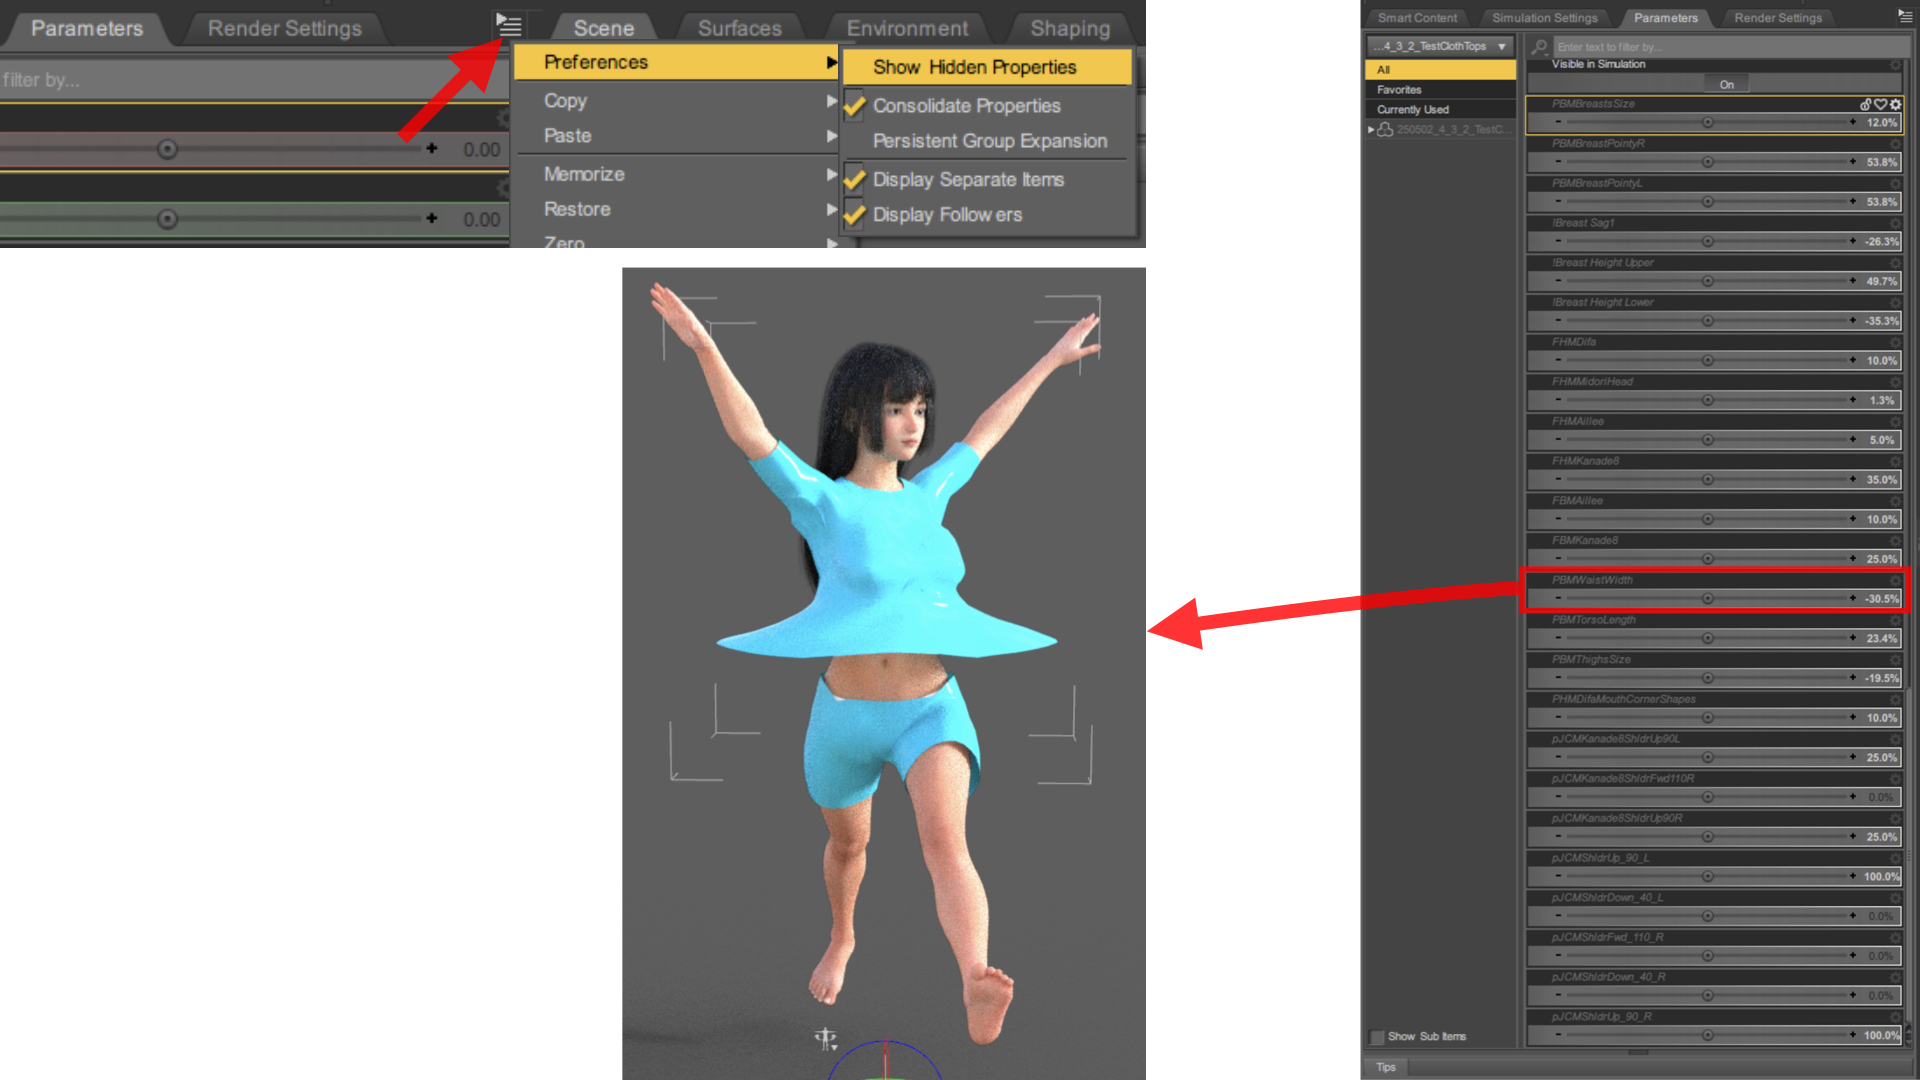Viewport: 1920px width, 1080px height.
Task: Enable Show Sub Items checkbox
Action: [x=1377, y=1037]
